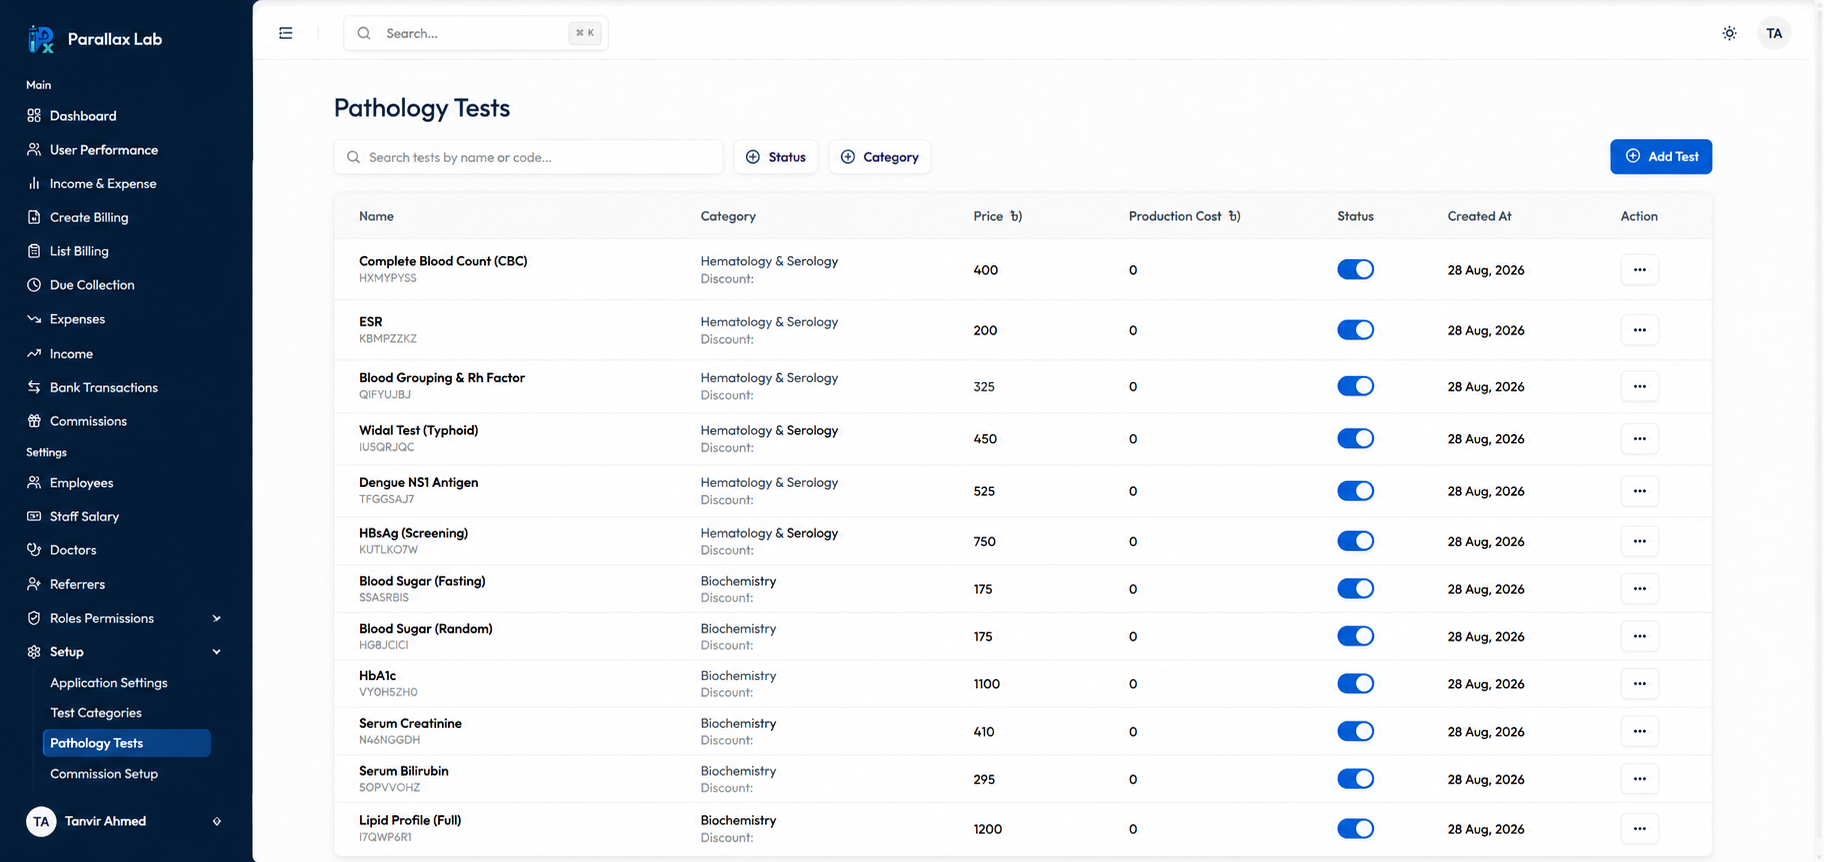Open row actions for Widal Test (Typhoid)
The width and height of the screenshot is (1824, 862).
tap(1639, 438)
